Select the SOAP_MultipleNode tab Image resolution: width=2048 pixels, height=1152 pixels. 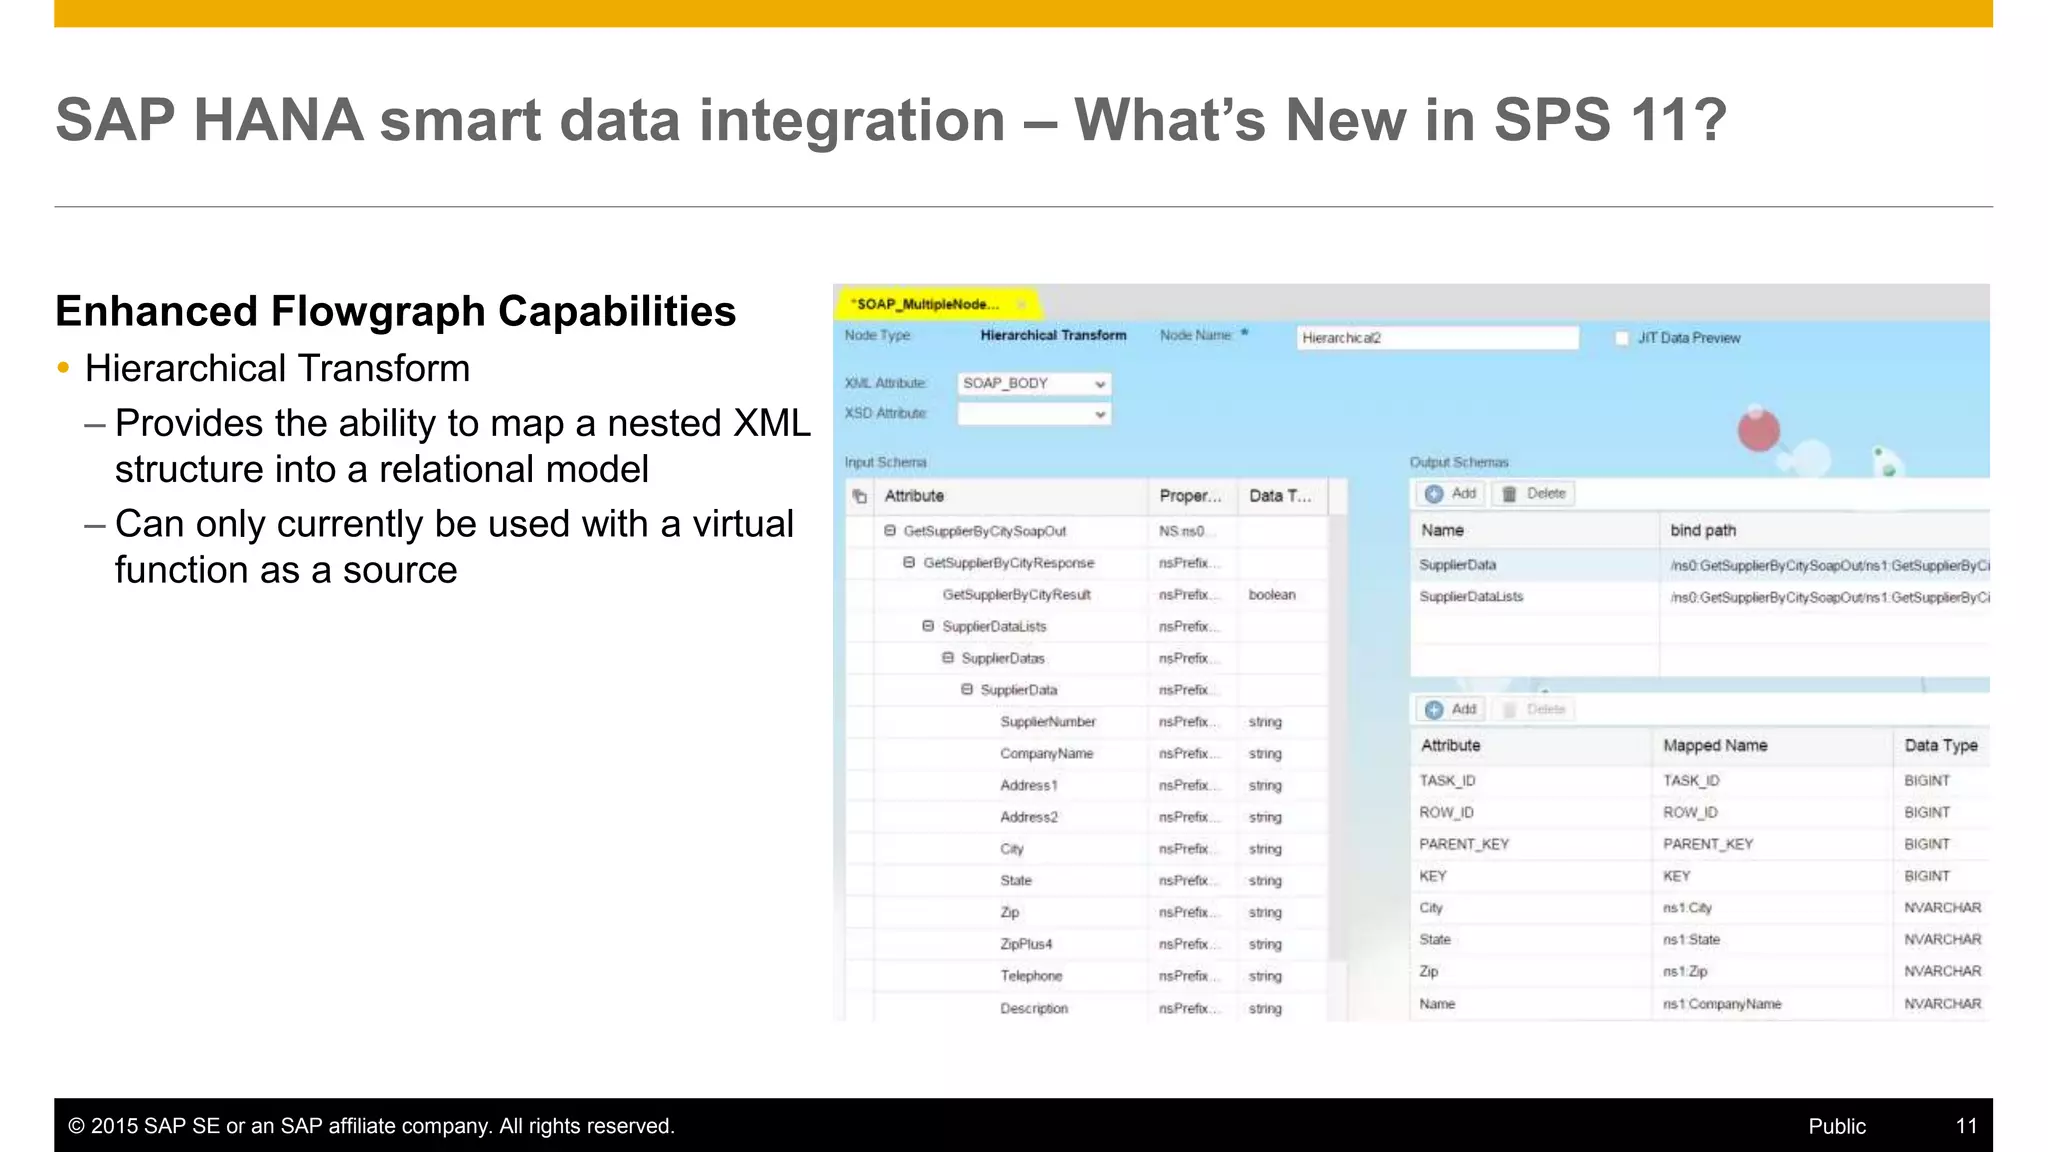coord(936,304)
